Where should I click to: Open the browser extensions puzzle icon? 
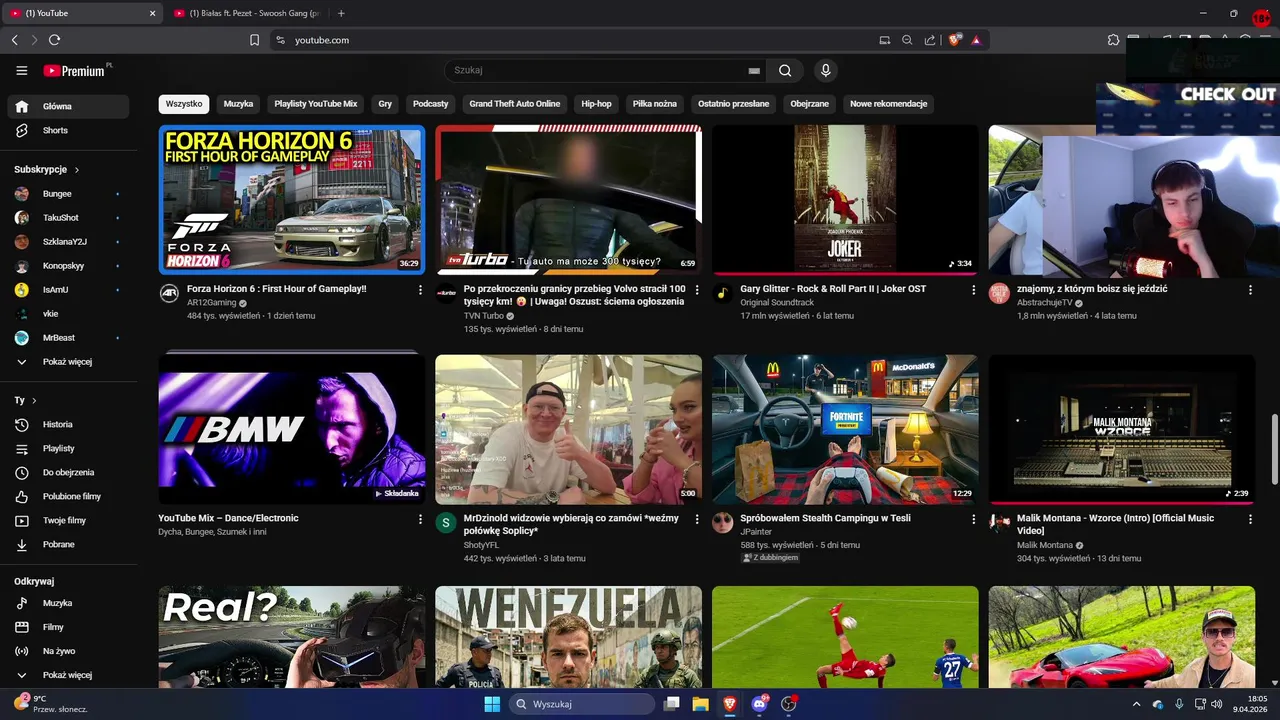[1113, 40]
